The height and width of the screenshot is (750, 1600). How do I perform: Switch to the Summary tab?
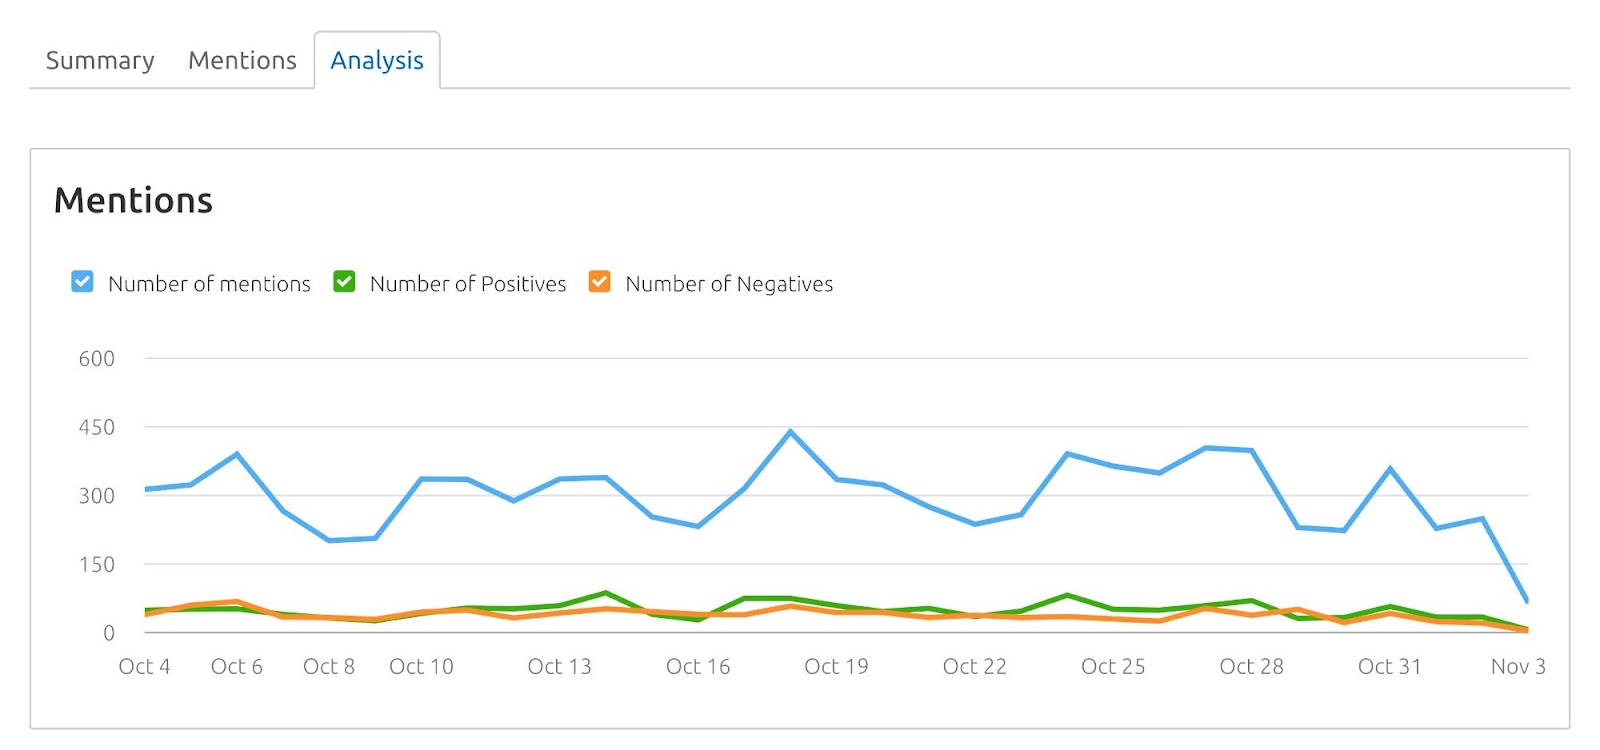98,60
